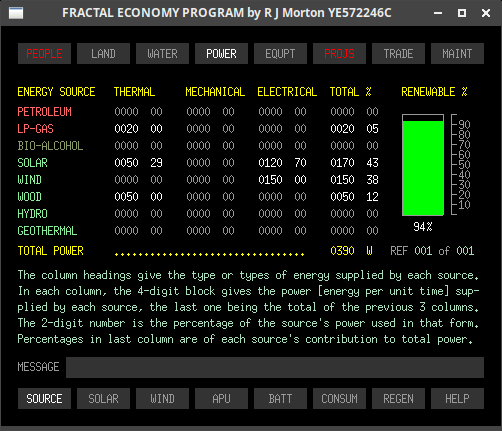Click the window menu icon in title bar
Viewport: 502px width, 431px height.
click(16, 13)
